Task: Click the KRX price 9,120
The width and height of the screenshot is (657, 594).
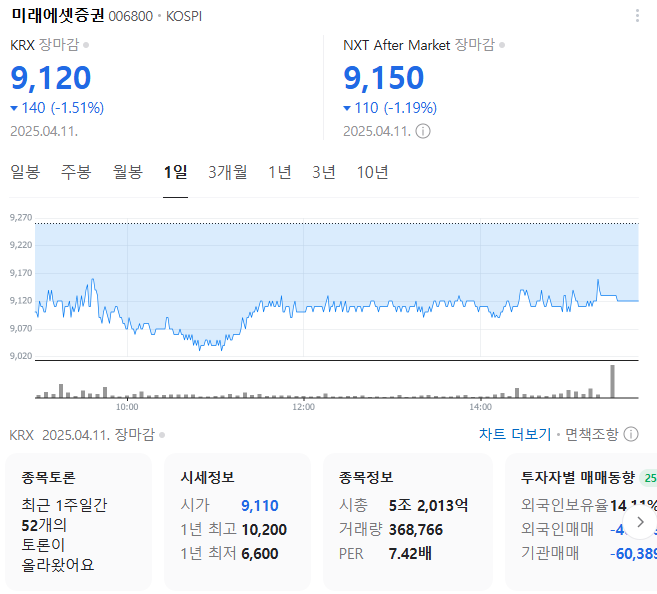Action: click(51, 78)
